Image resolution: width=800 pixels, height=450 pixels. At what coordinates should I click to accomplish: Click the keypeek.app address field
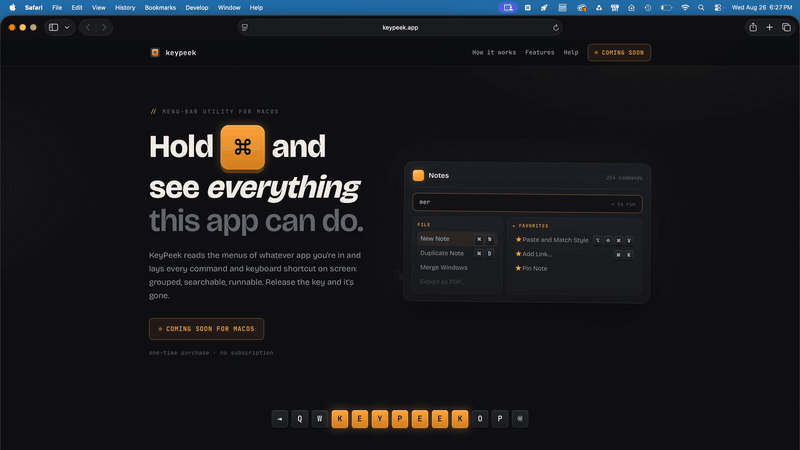point(400,28)
